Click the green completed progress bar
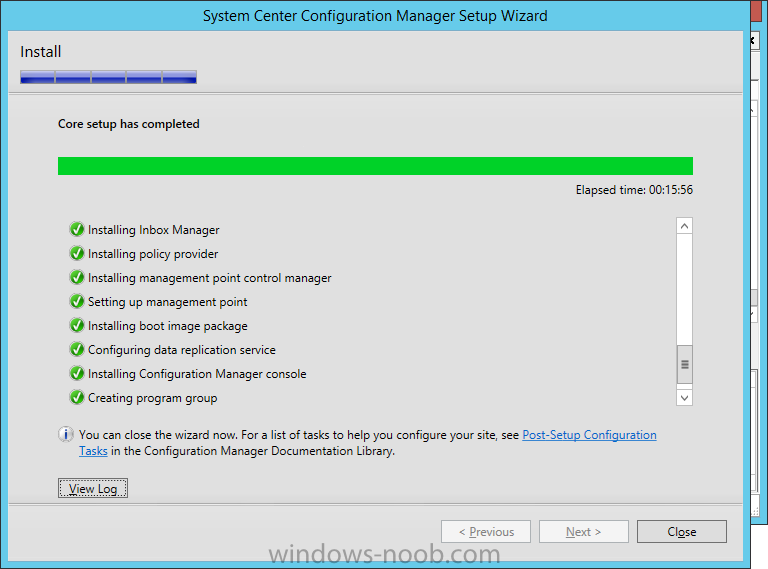This screenshot has width=768, height=569. click(375, 166)
